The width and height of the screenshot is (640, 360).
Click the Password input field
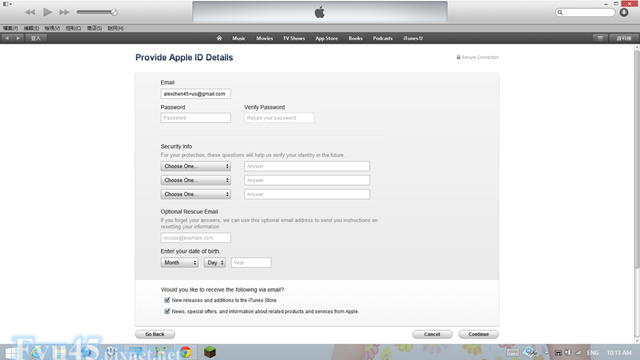196,118
